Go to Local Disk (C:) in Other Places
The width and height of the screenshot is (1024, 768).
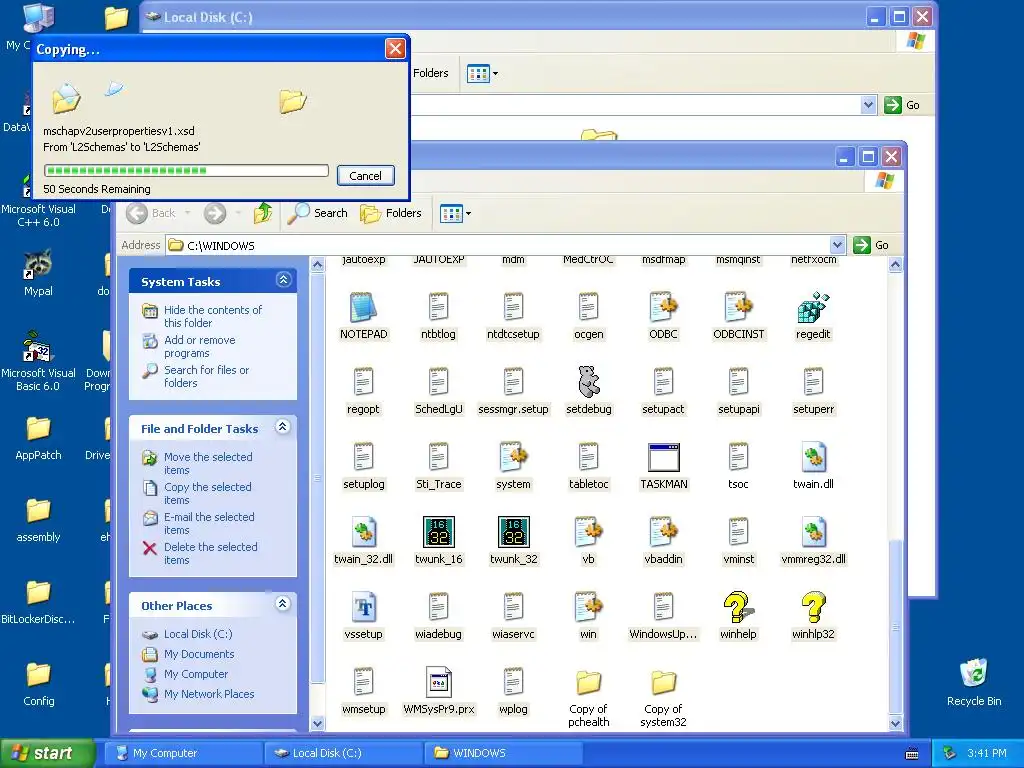coord(197,634)
